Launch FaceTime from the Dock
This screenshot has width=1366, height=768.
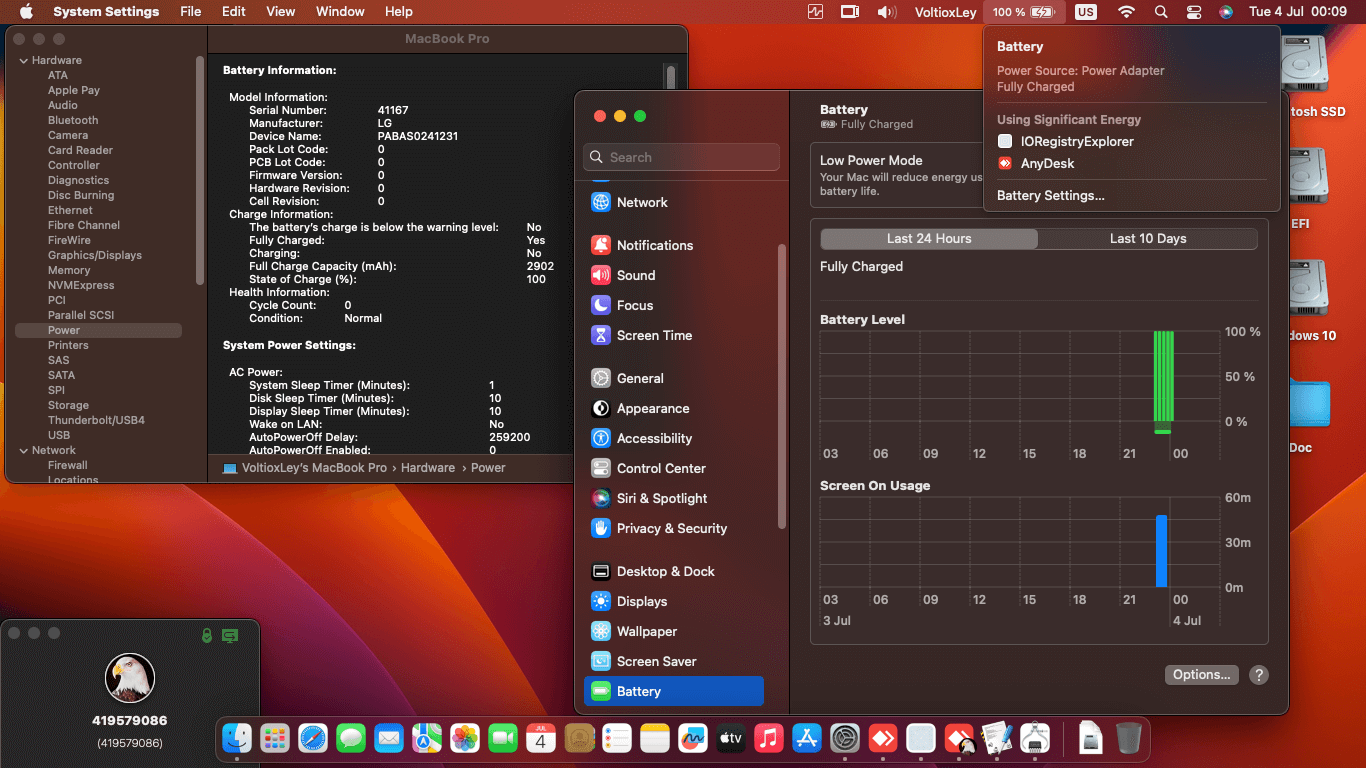click(x=503, y=739)
